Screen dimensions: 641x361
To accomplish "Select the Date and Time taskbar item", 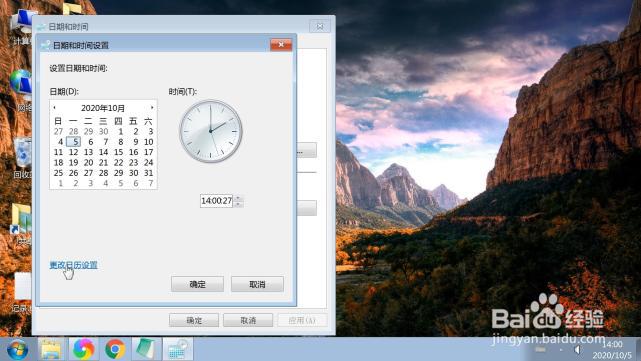I will click(x=178, y=349).
